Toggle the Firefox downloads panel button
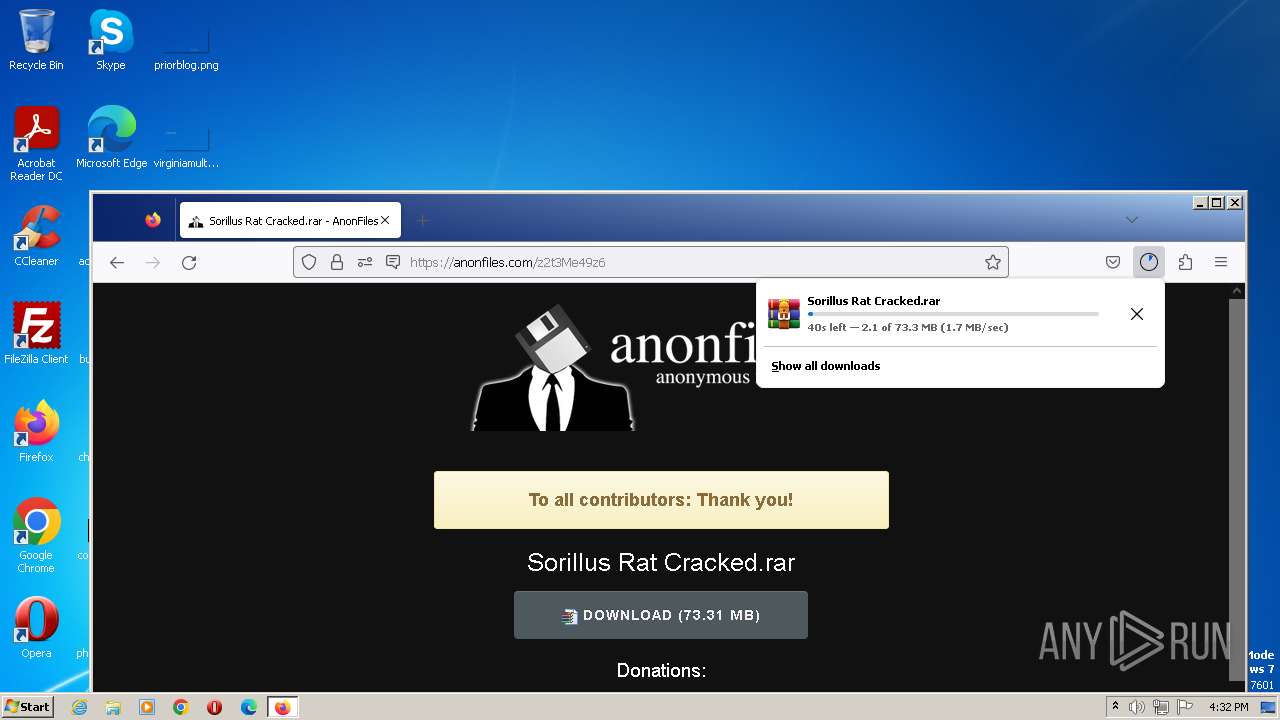Viewport: 1280px width, 720px height. (x=1149, y=262)
